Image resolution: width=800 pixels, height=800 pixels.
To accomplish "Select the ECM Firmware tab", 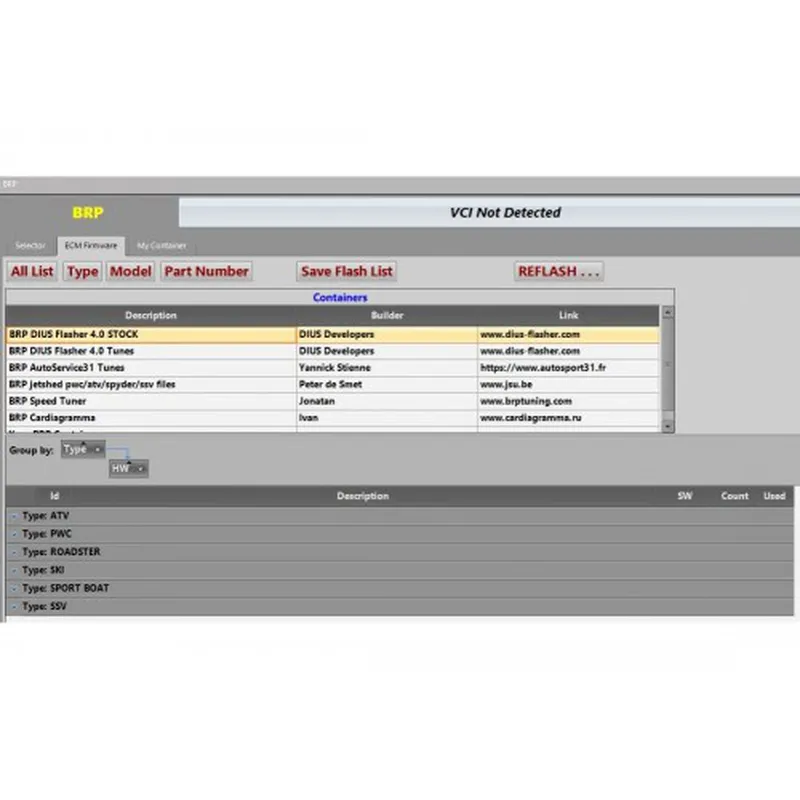I will coord(90,245).
